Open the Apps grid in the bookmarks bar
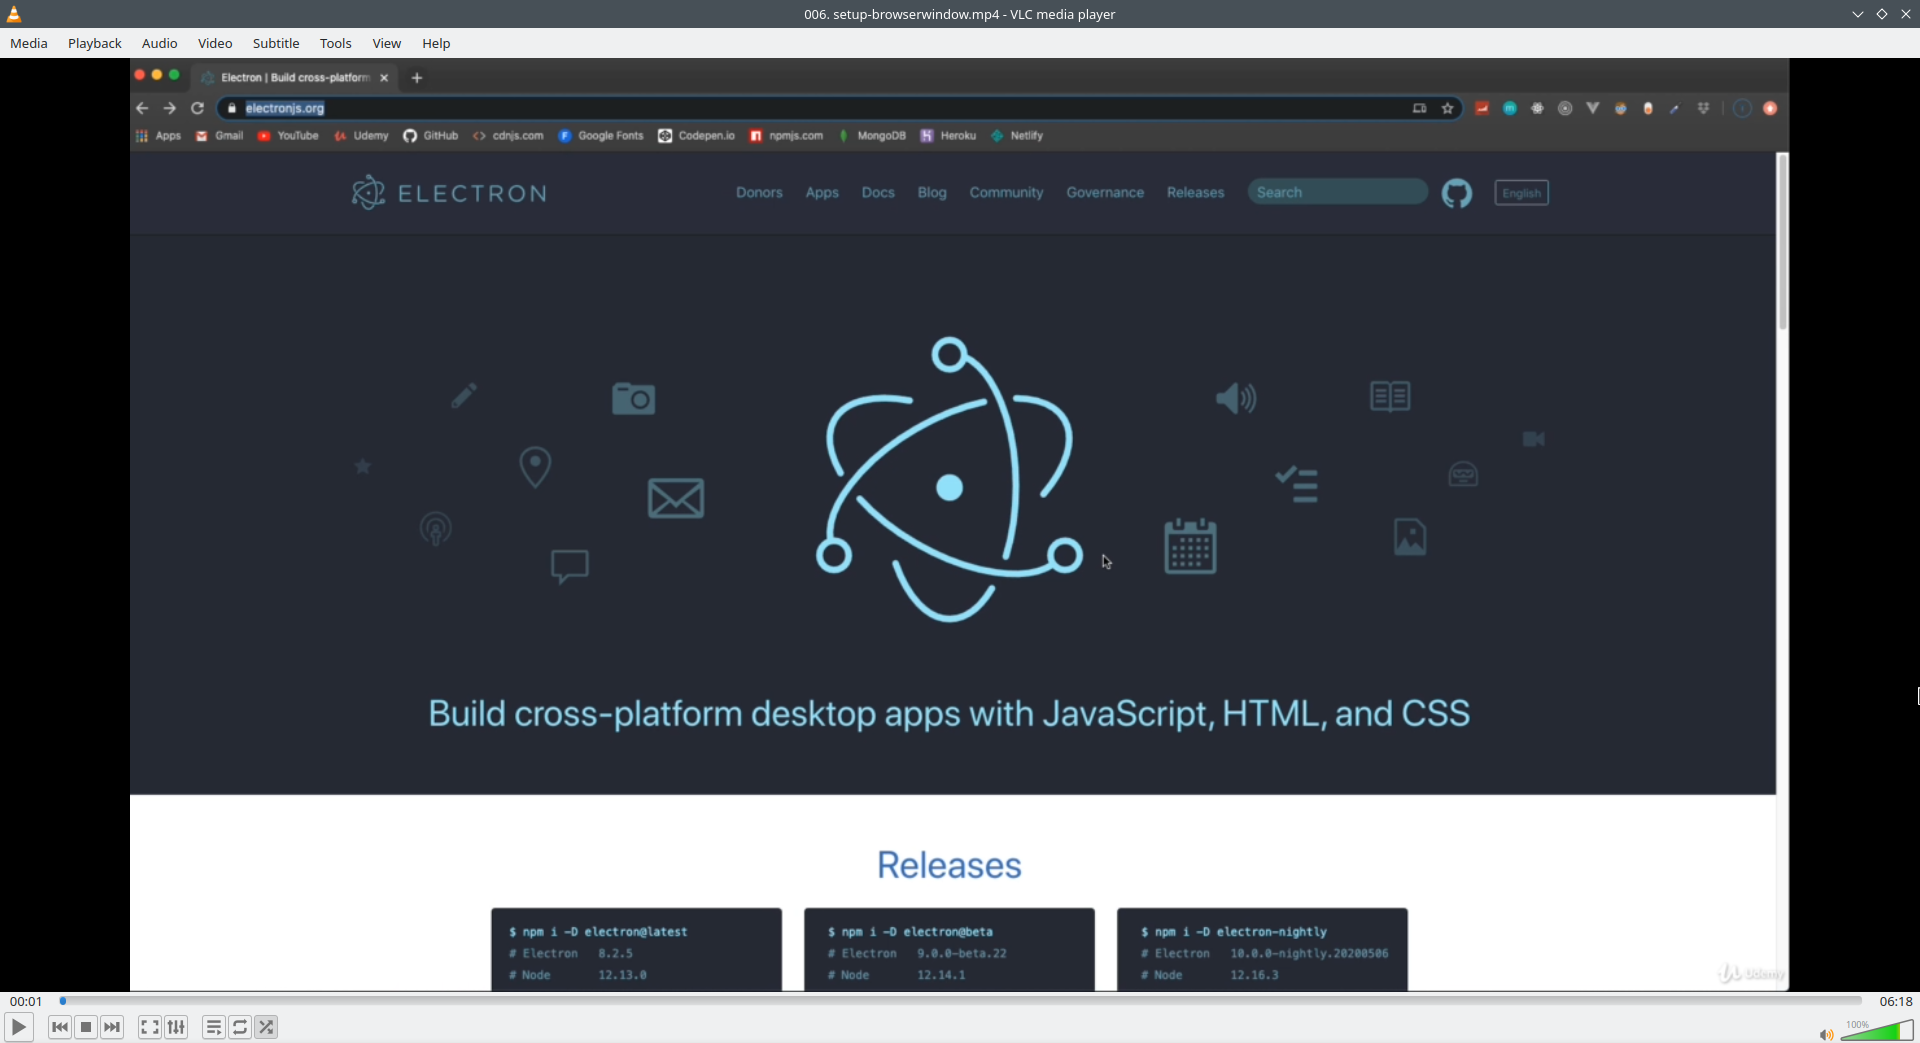The height and width of the screenshot is (1043, 1920). tap(142, 136)
